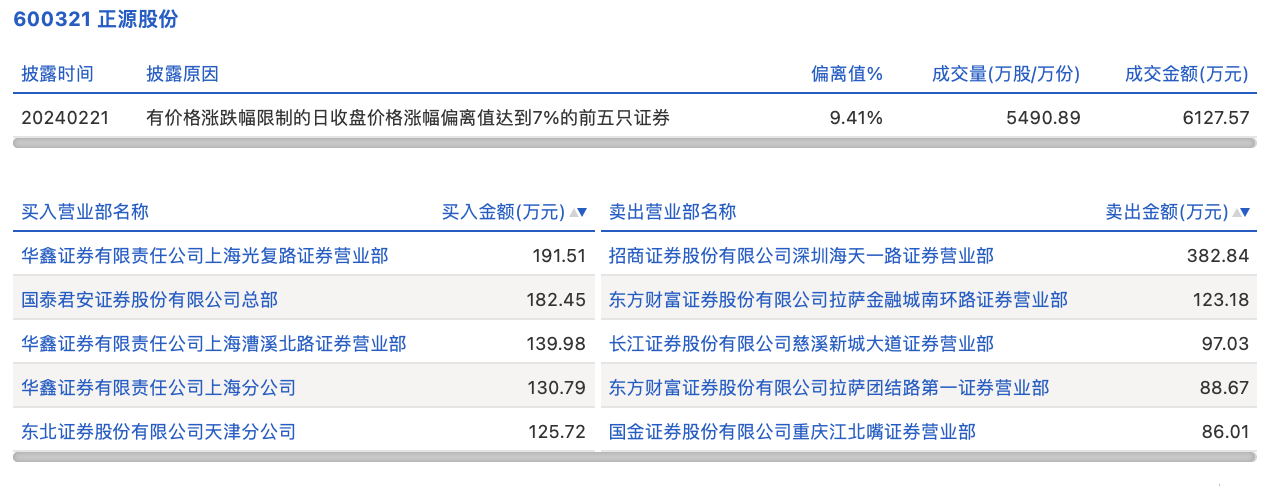Open 东北证券股份有限公司天津分公司 link
The width and height of the screenshot is (1266, 486).
pos(158,432)
